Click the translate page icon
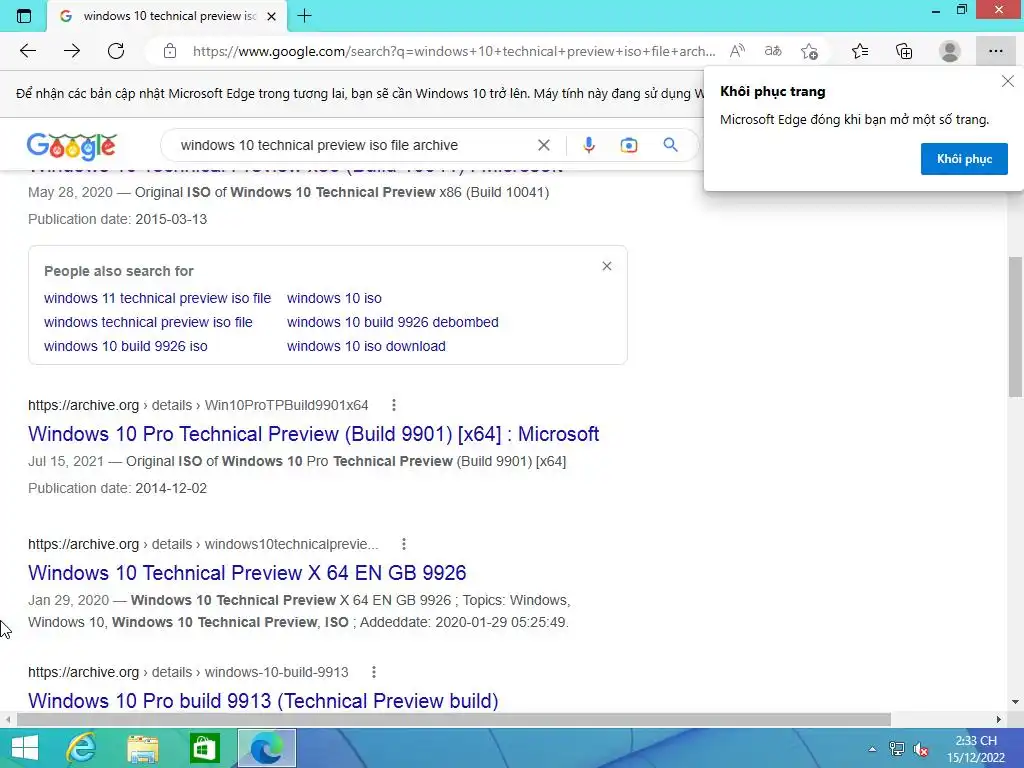The height and width of the screenshot is (768, 1024). pos(773,51)
